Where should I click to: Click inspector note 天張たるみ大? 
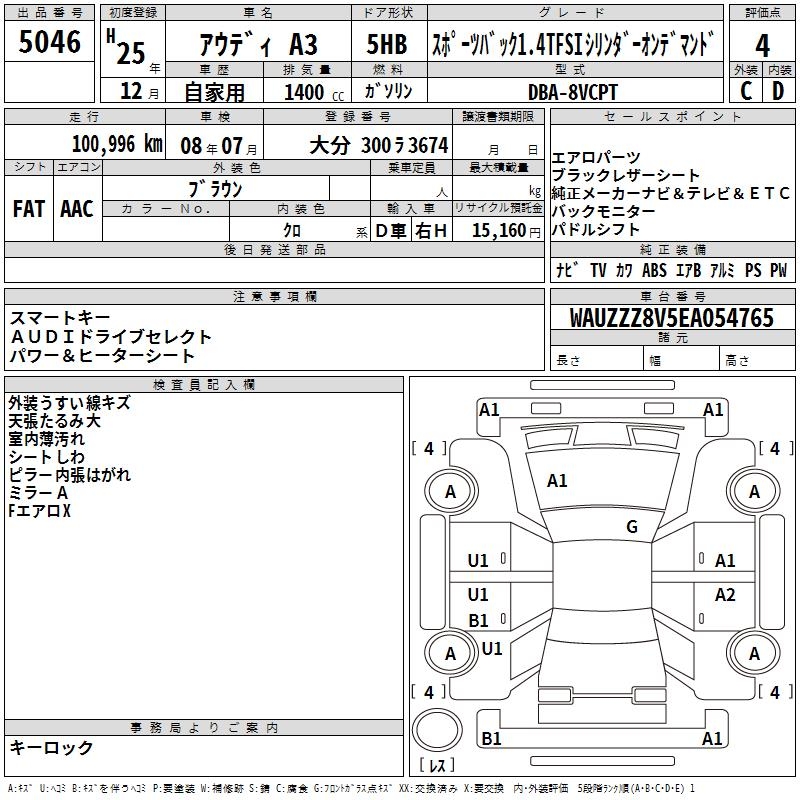(x=54, y=421)
